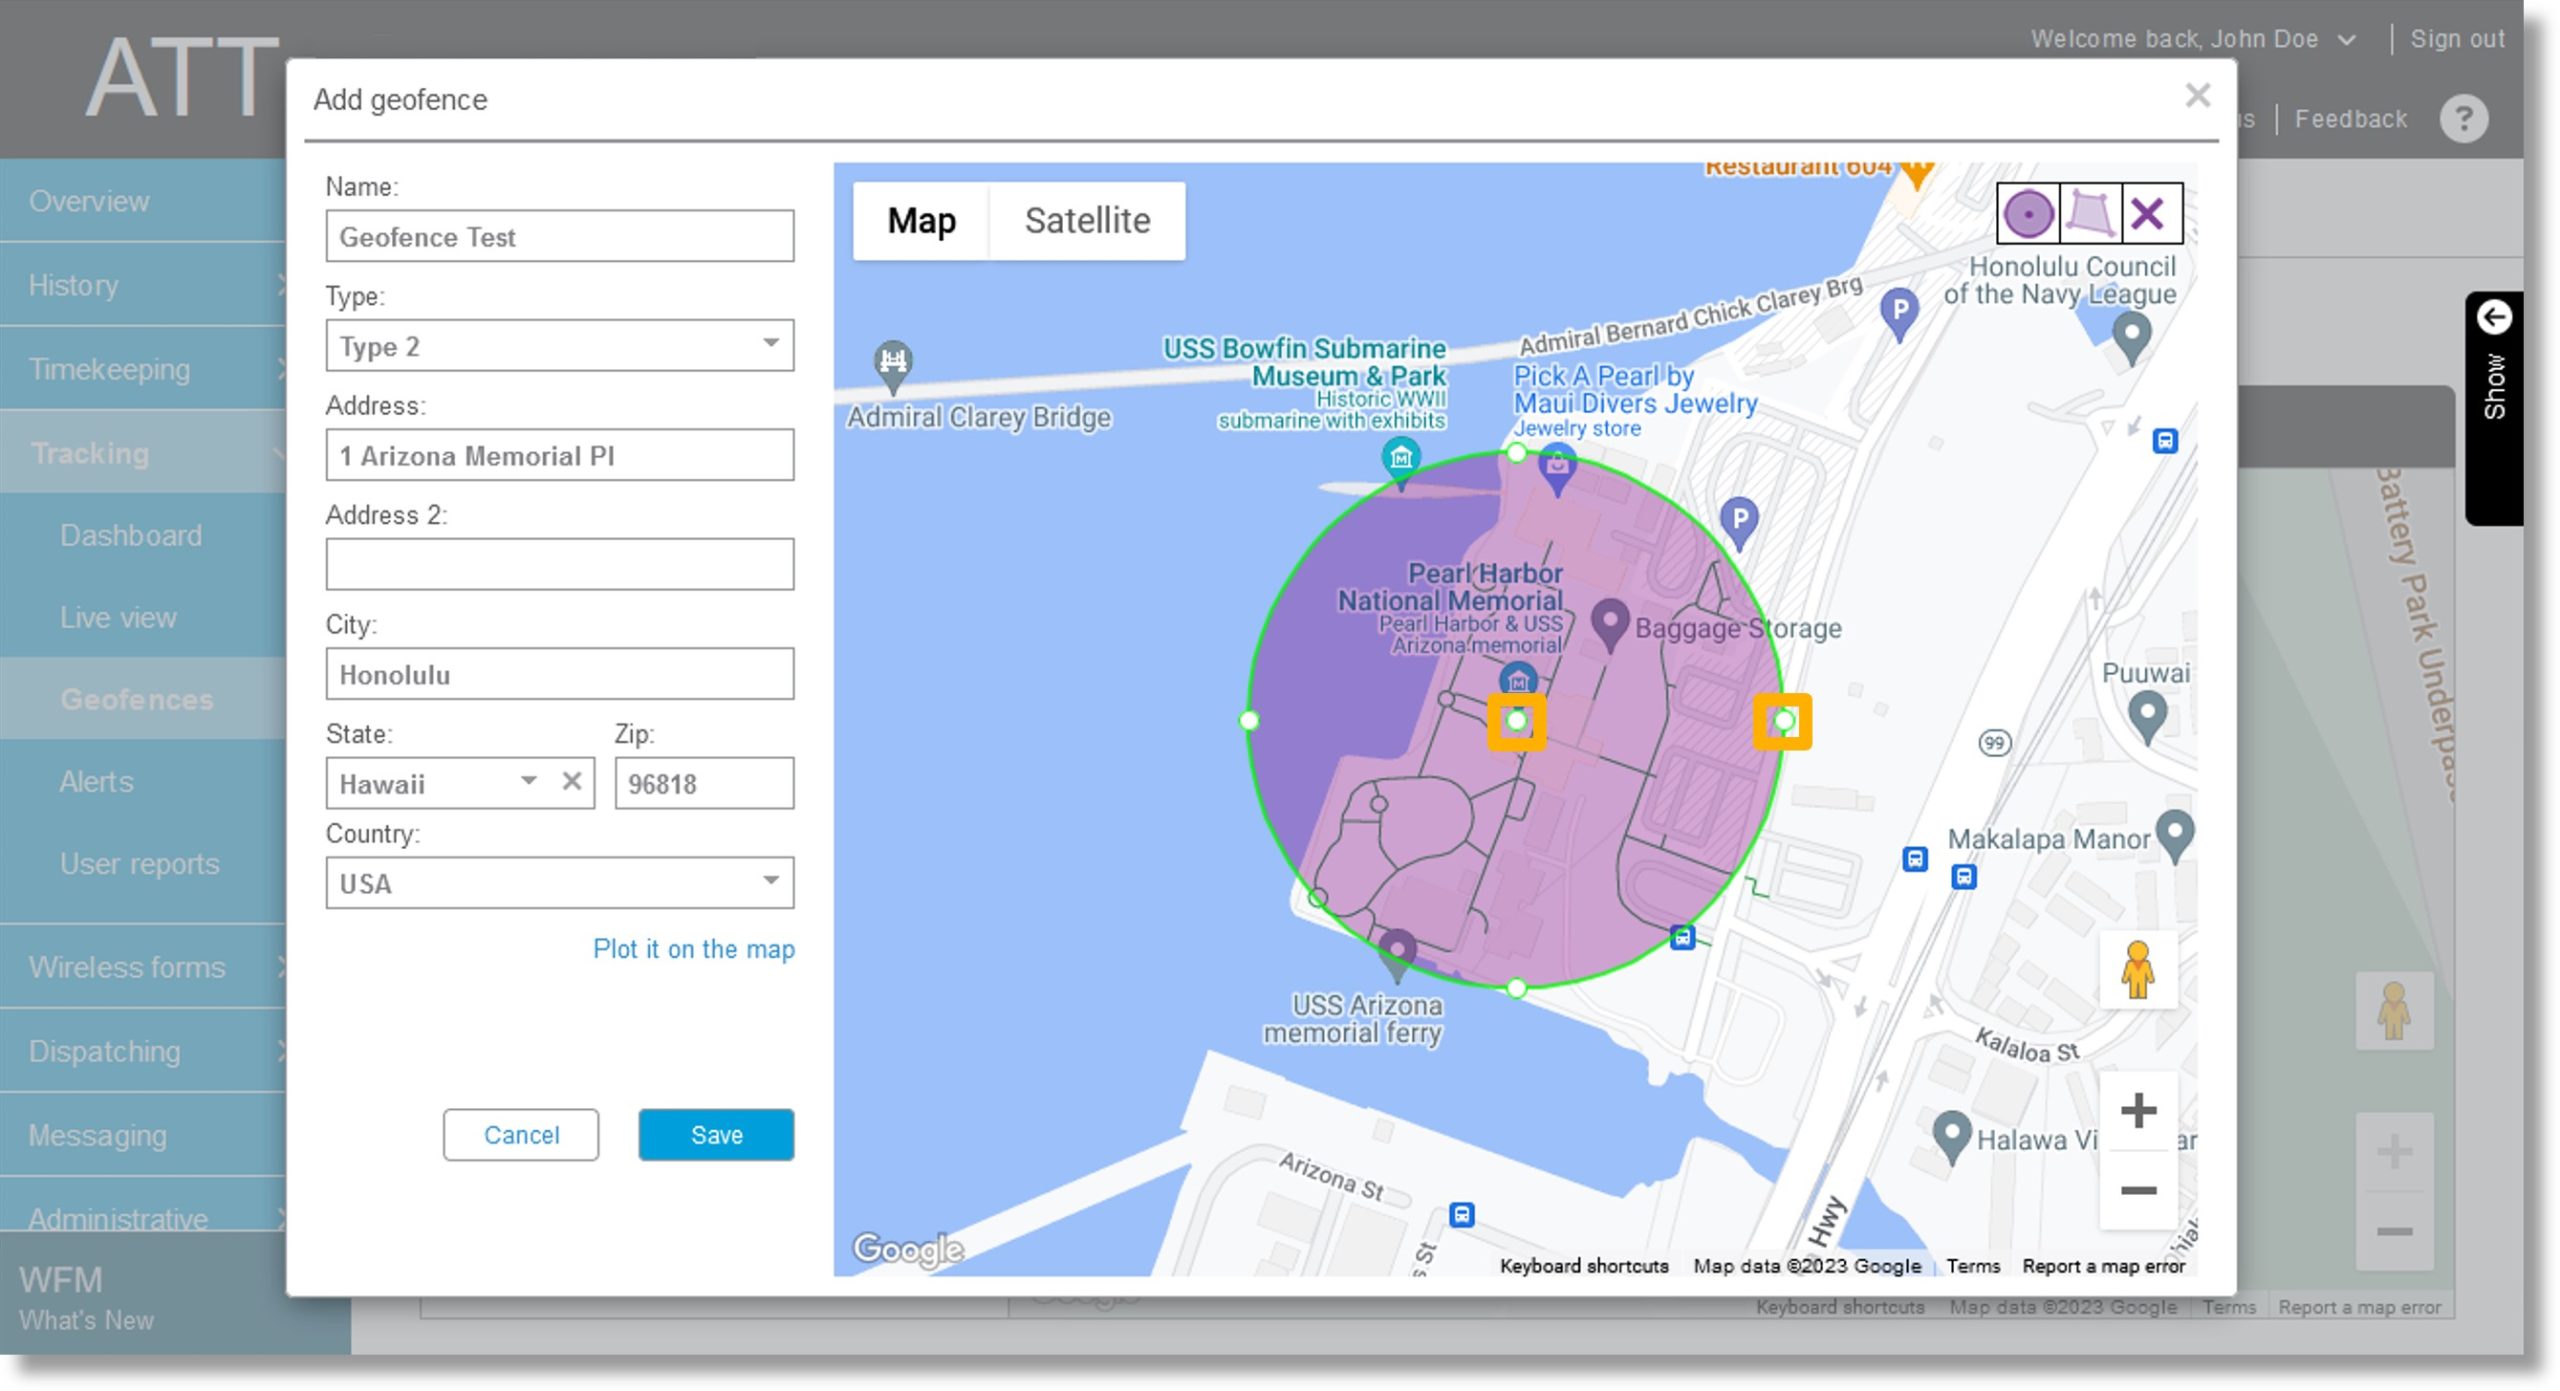Screen dimensions: 2560x1391
Task: Click the delete/clear geofence icon
Action: [x=2147, y=212]
